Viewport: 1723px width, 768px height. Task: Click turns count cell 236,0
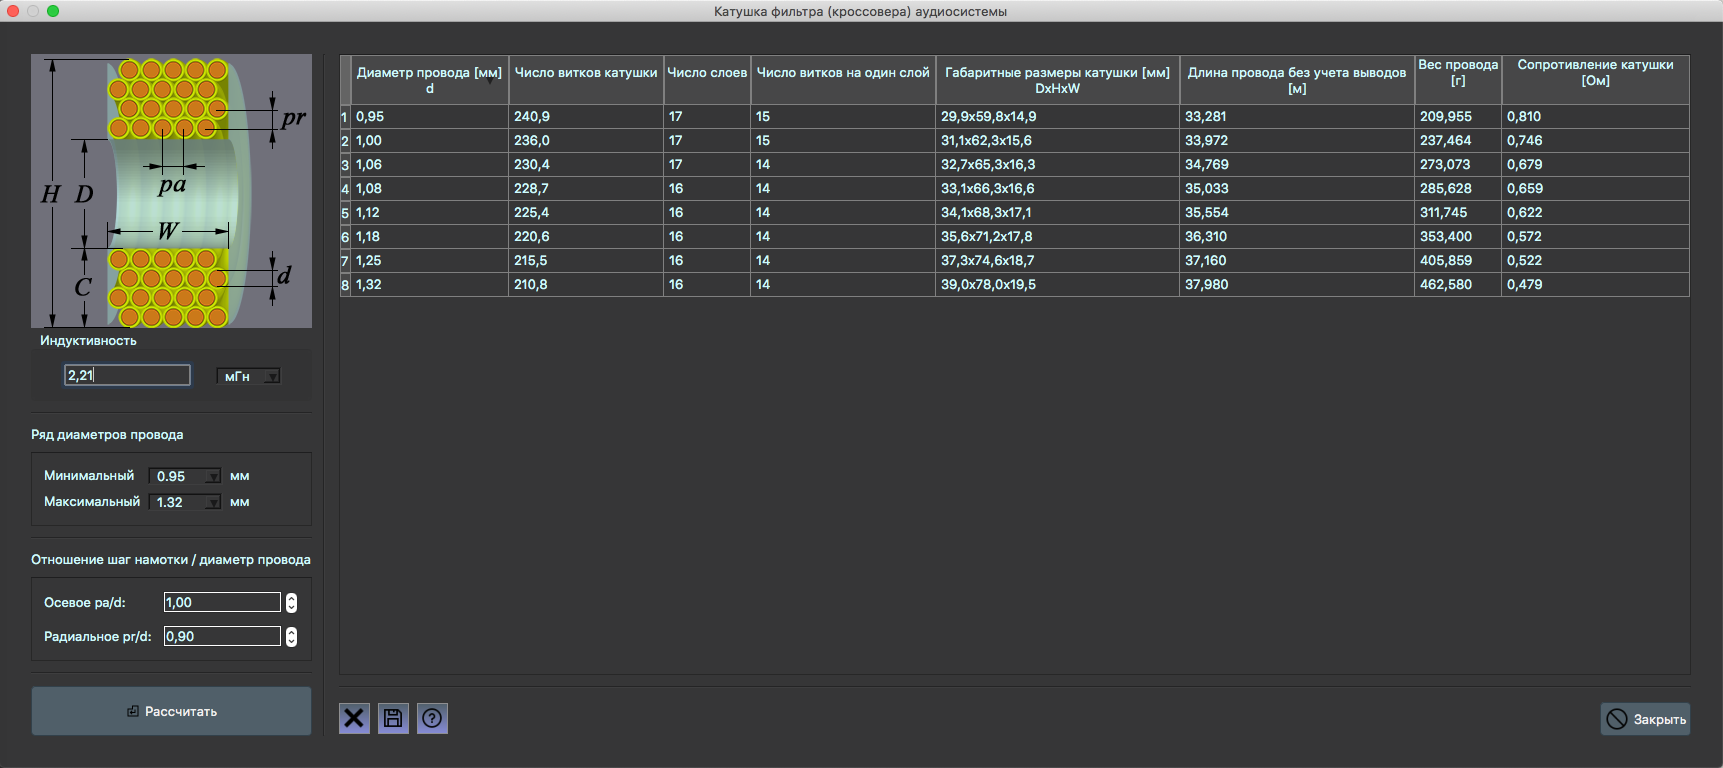pyautogui.click(x=587, y=141)
